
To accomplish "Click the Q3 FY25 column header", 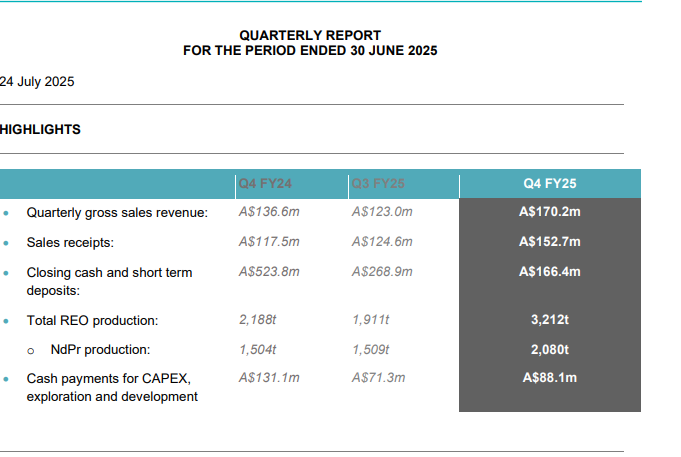I will 379,184.
